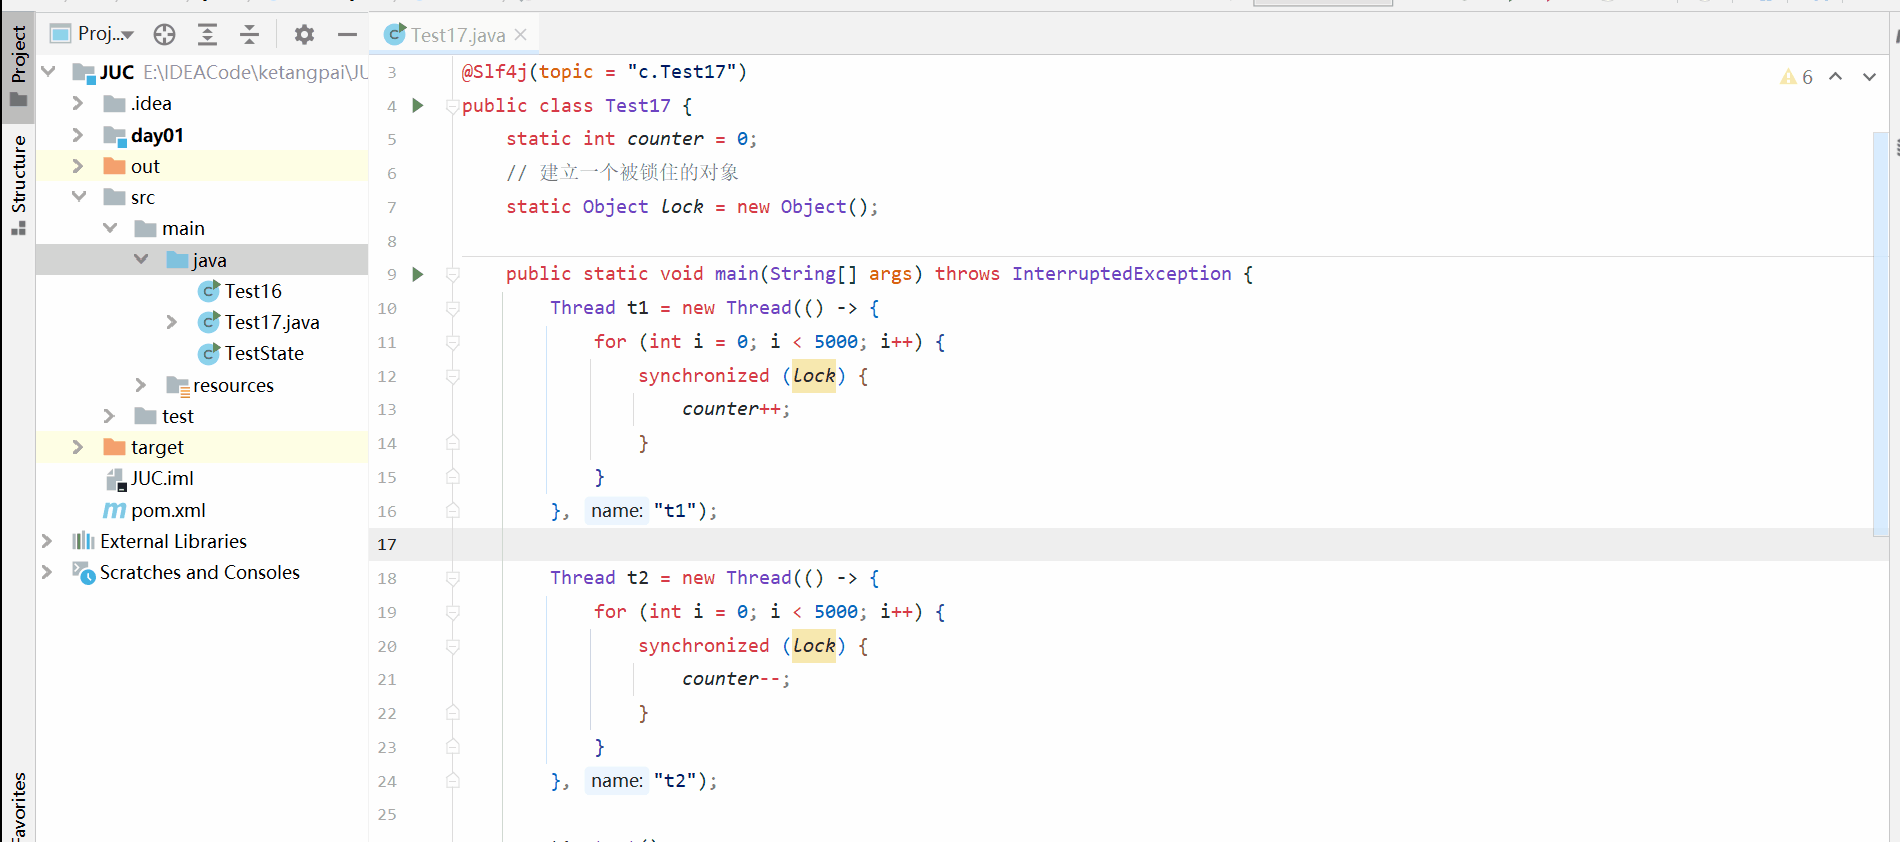Click the External Libraries icon
This screenshot has width=1900, height=842.
click(x=83, y=541)
